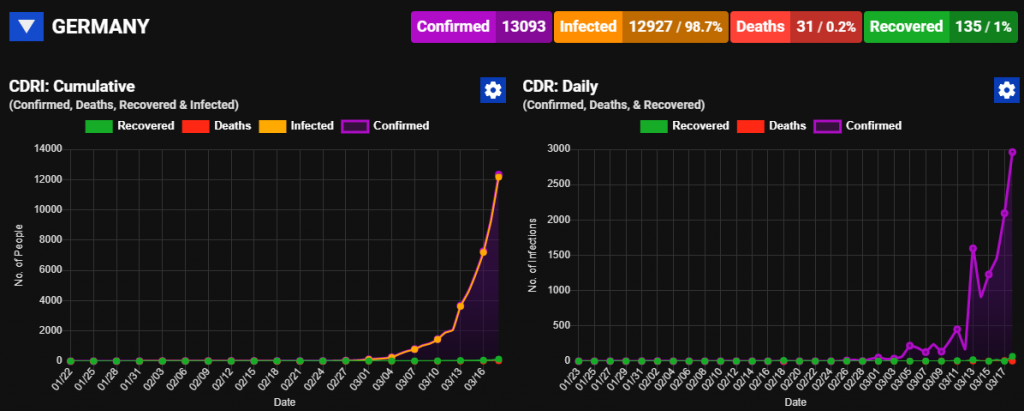The height and width of the screenshot is (411, 1024).
Task: Toggle Deaths series in Daily chart legend
Action: pyautogui.click(x=771, y=125)
